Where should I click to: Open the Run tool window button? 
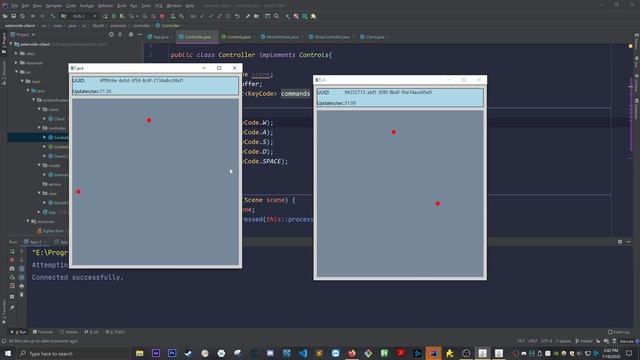coord(19,332)
